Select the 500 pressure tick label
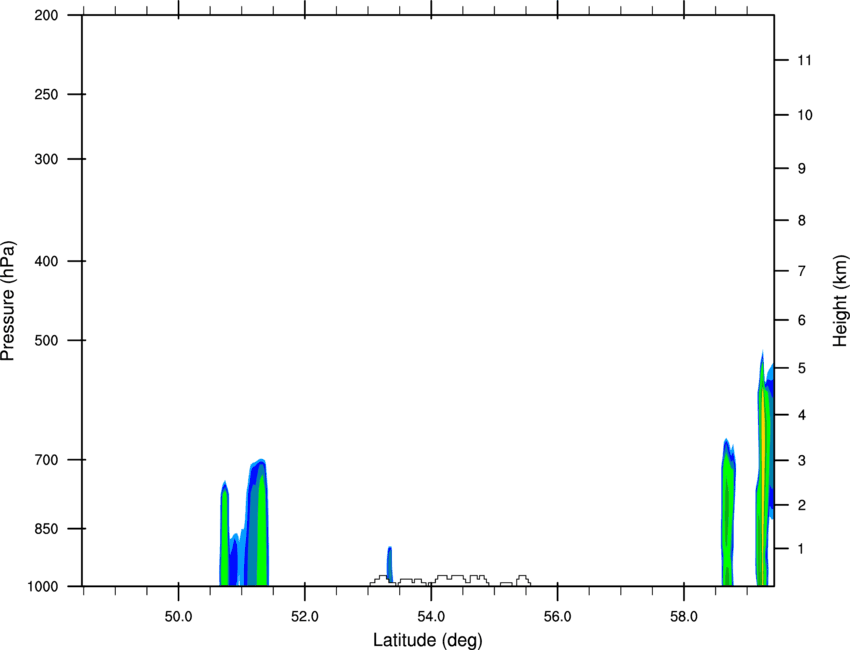 pos(46,340)
